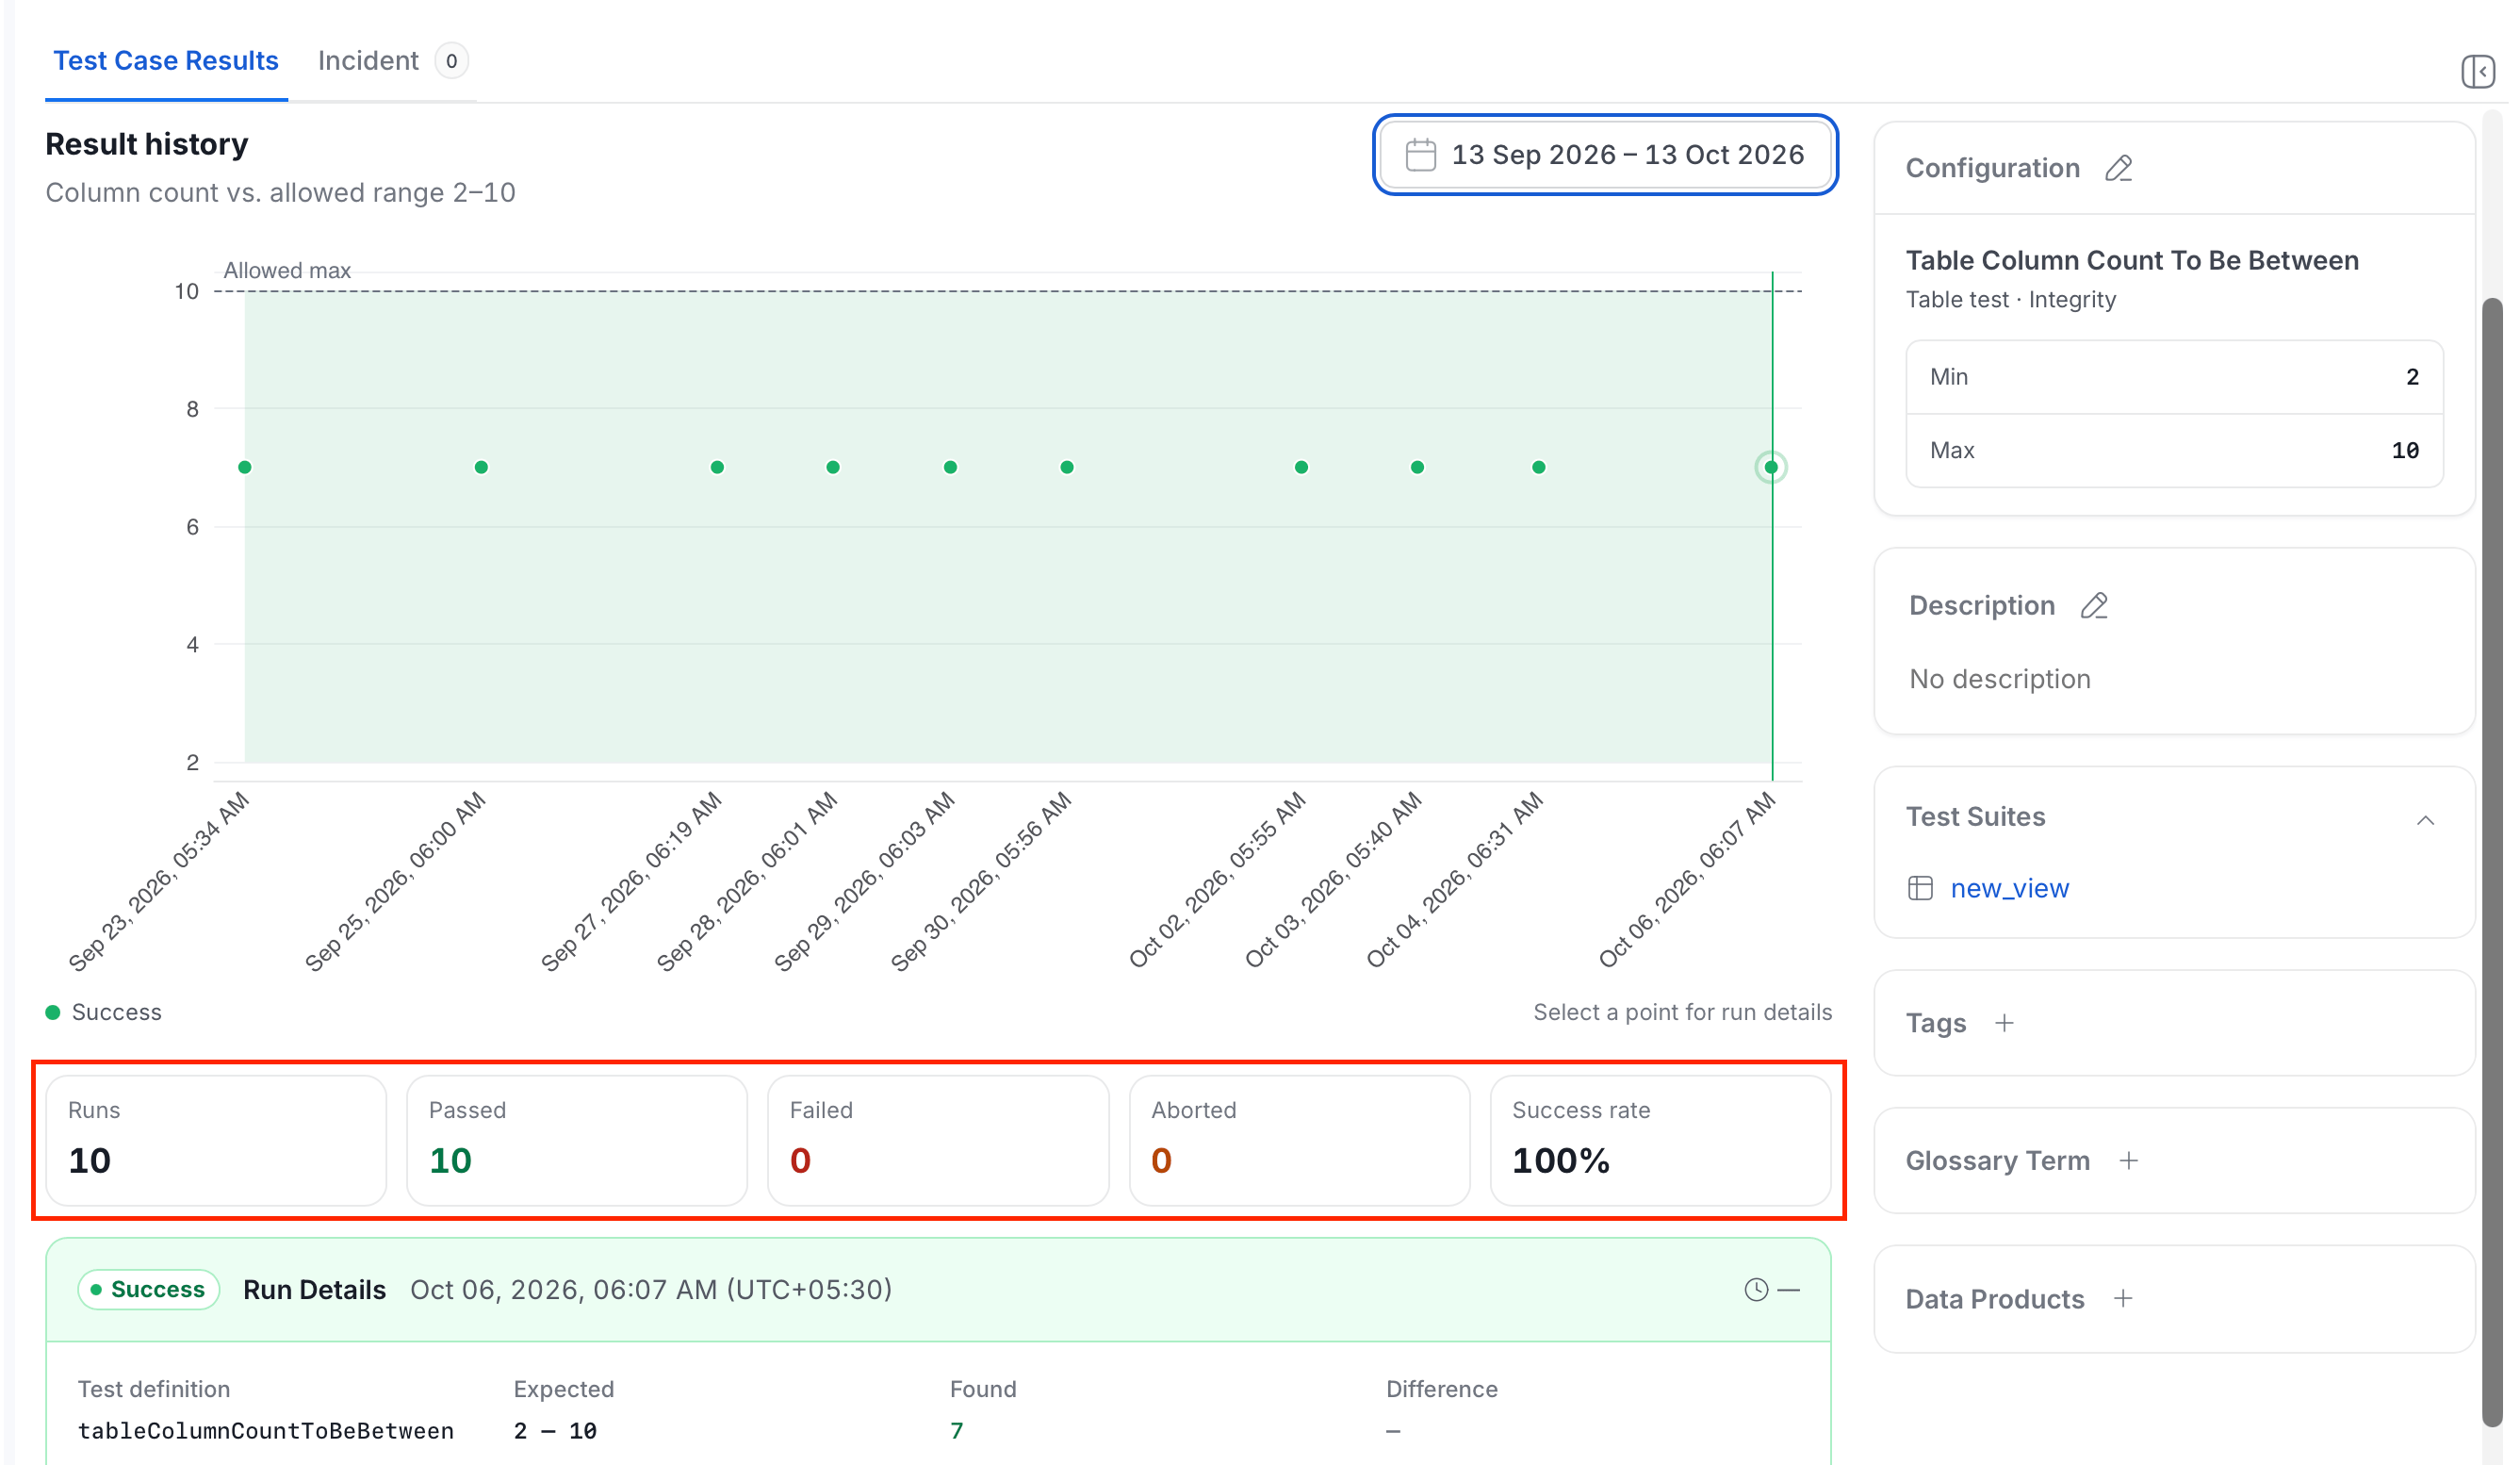
Task: Click the Runs card
Action: [216, 1140]
